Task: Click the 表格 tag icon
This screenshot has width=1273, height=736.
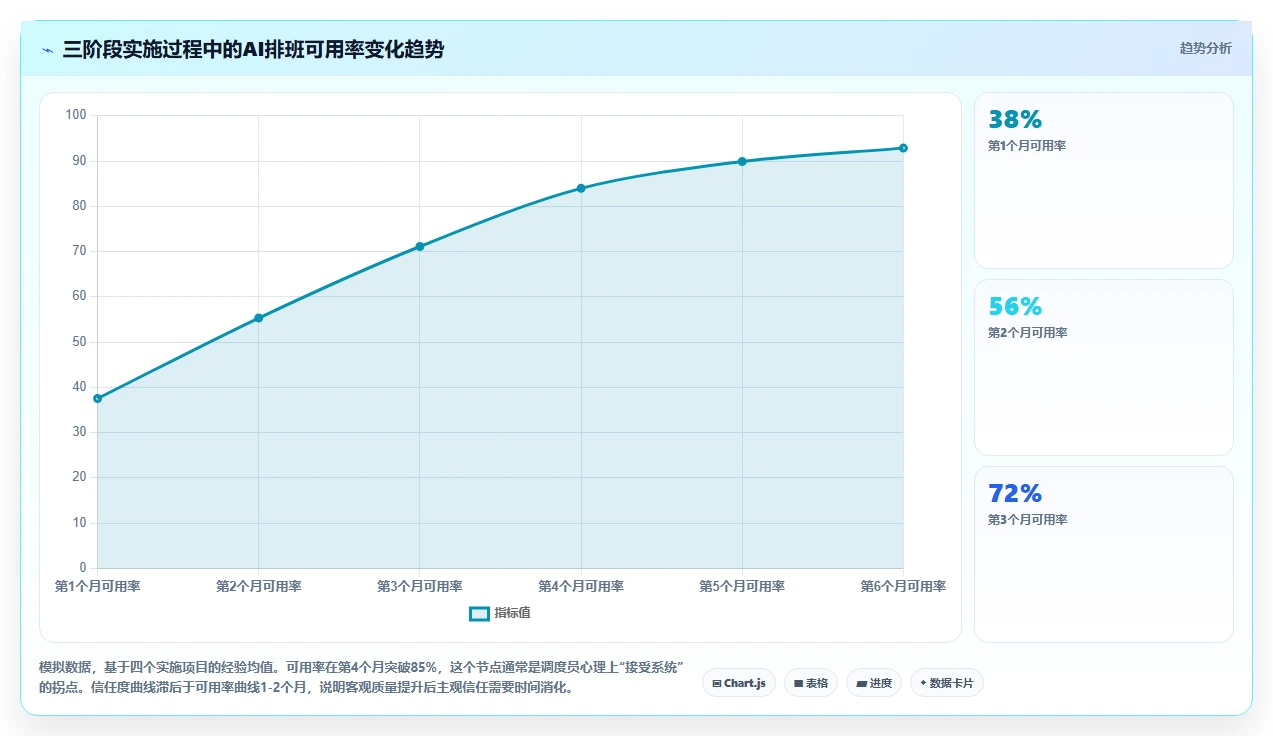Action: tap(798, 683)
